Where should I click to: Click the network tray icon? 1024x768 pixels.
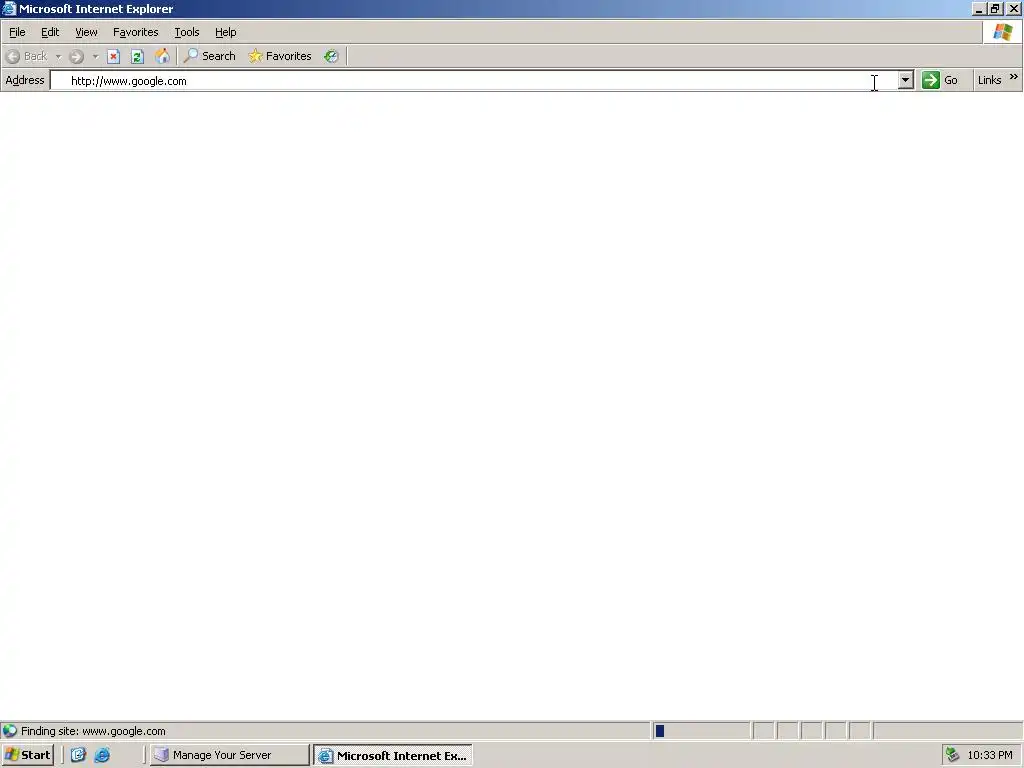point(953,755)
